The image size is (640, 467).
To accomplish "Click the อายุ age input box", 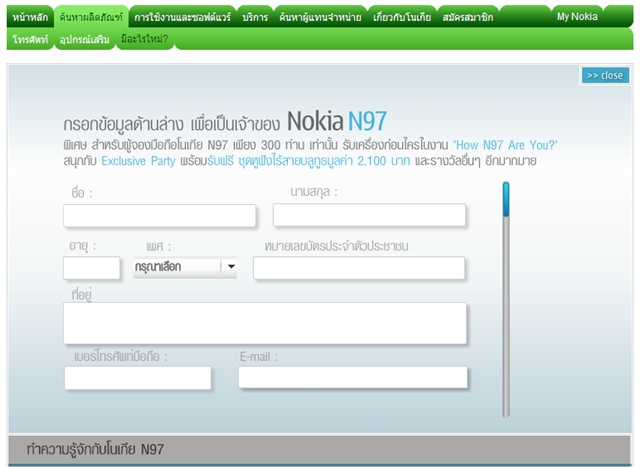I will coord(91,268).
